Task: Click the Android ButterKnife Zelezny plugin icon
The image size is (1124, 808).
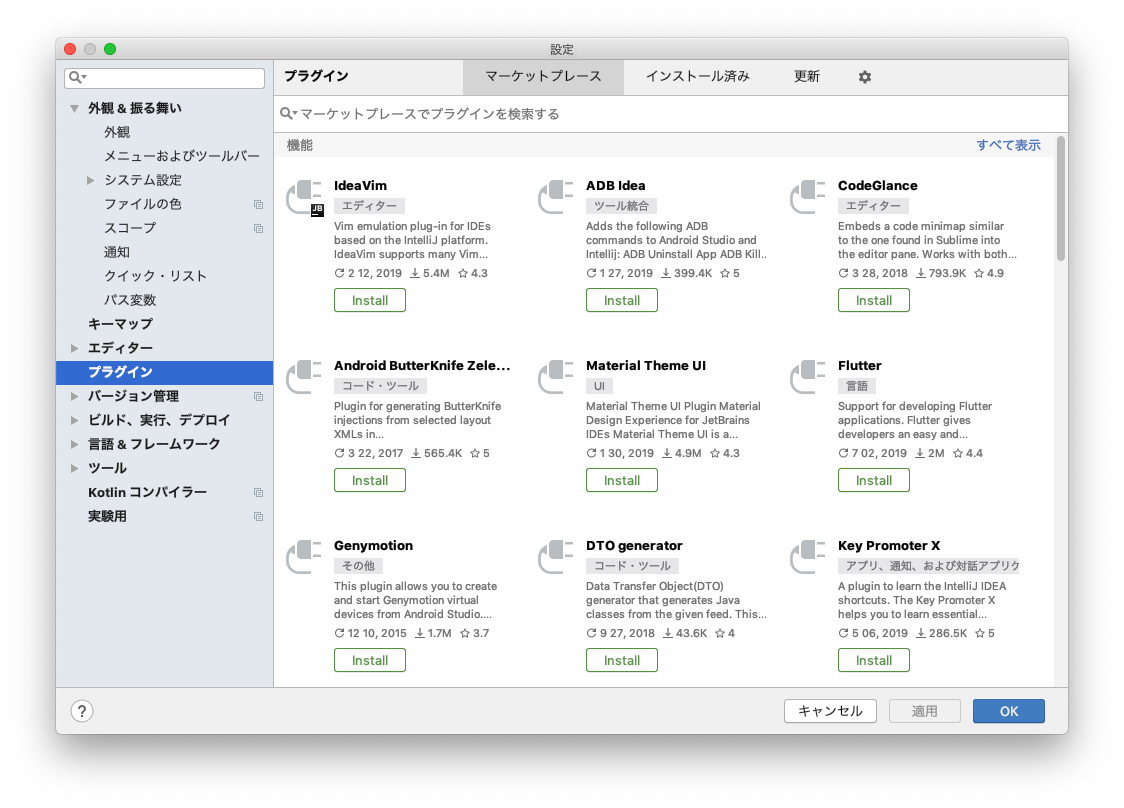Action: [303, 378]
